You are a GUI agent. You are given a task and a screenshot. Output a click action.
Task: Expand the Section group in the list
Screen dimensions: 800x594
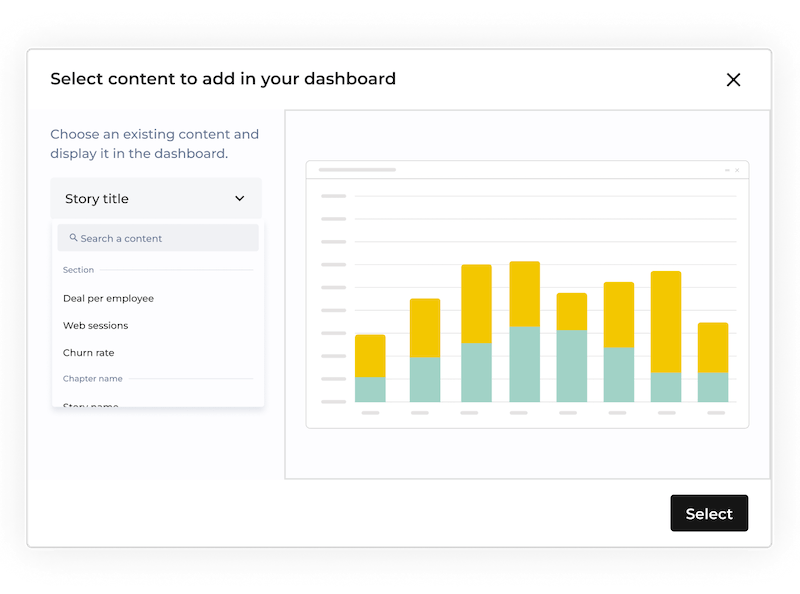pyautogui.click(x=77, y=270)
